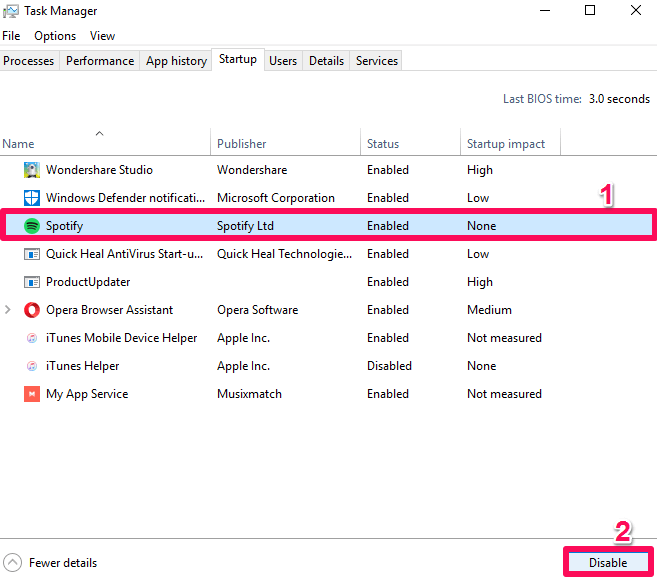Viewport: 657px width, 578px height.
Task: Select the Windows Defender notificati... name
Action: (125, 198)
